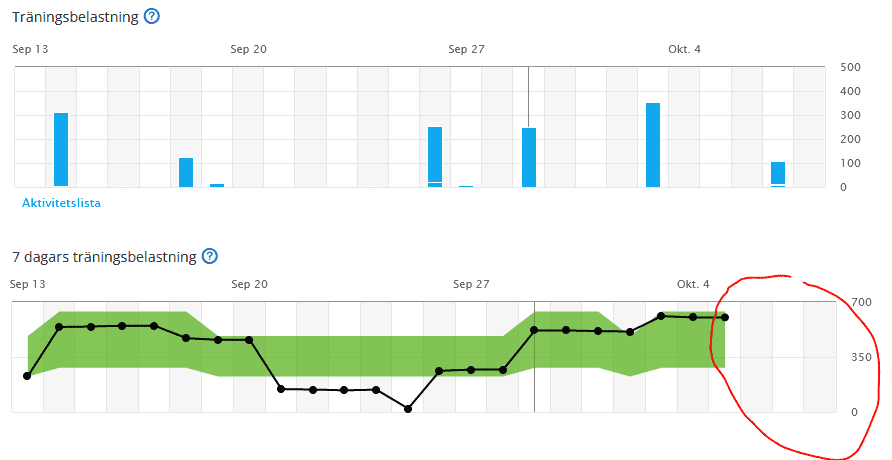Click the Träningsbelastning heading text
The width and height of the screenshot is (892, 460).
tap(74, 17)
